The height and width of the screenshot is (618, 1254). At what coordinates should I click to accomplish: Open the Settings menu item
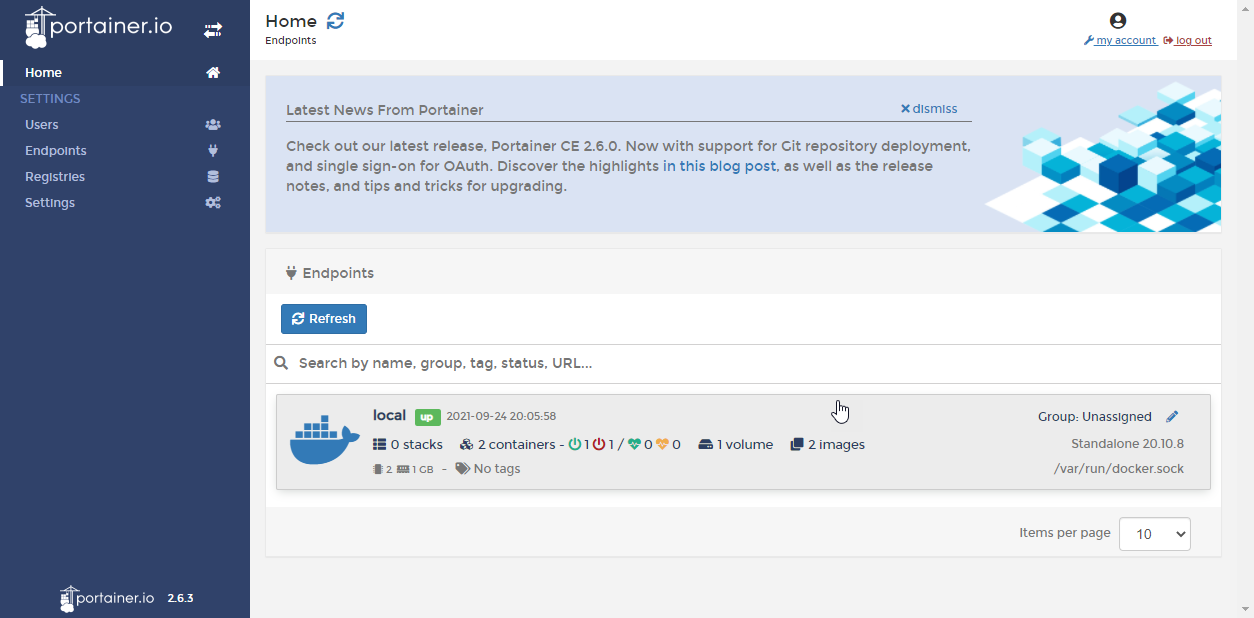coord(125,203)
